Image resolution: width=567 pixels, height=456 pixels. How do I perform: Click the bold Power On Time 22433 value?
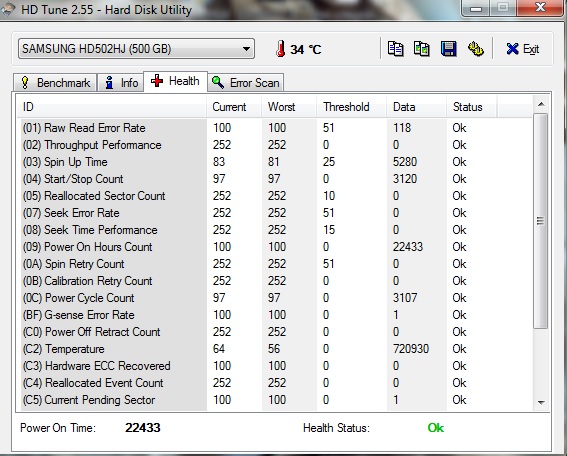[142, 428]
